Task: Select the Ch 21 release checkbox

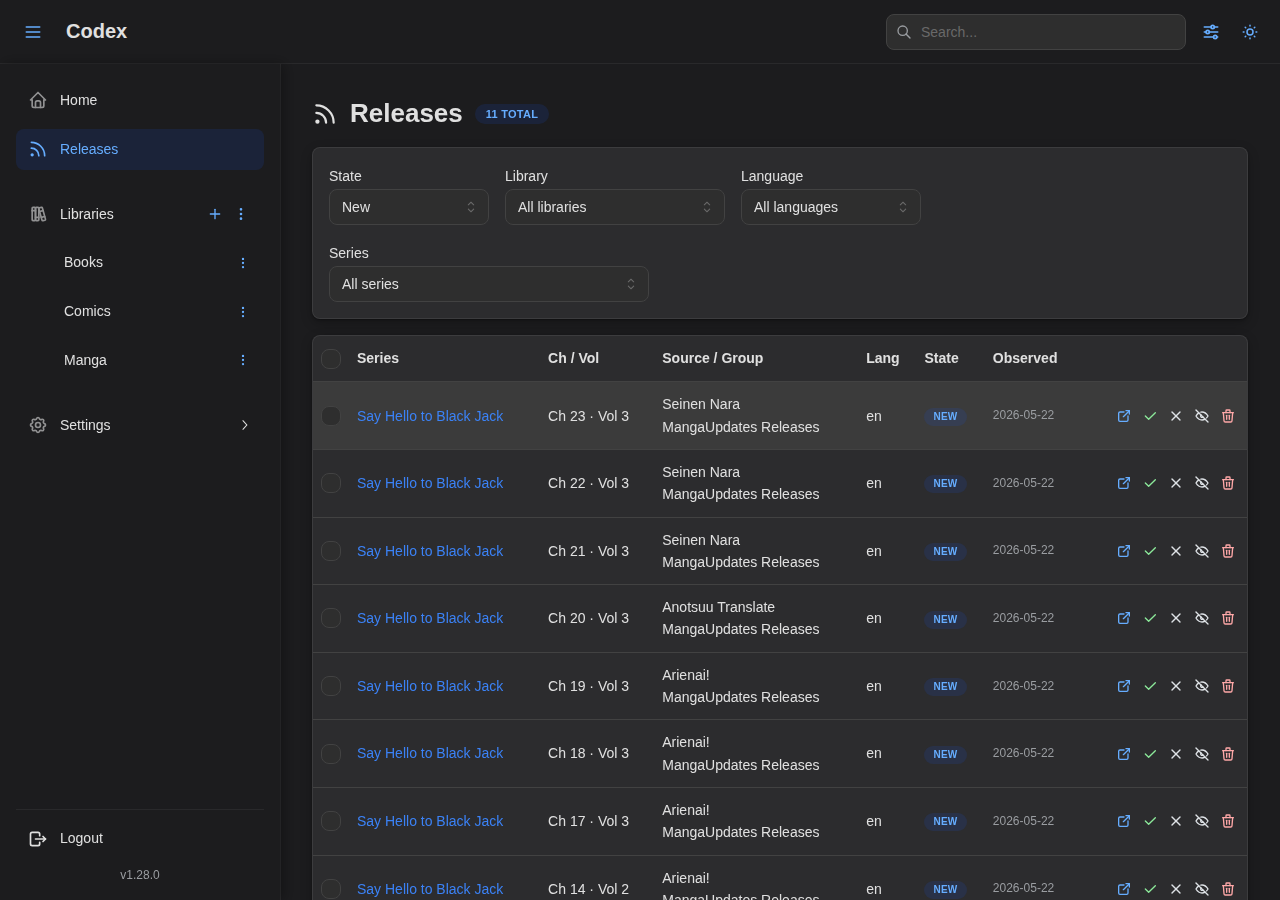Action: pos(331,551)
